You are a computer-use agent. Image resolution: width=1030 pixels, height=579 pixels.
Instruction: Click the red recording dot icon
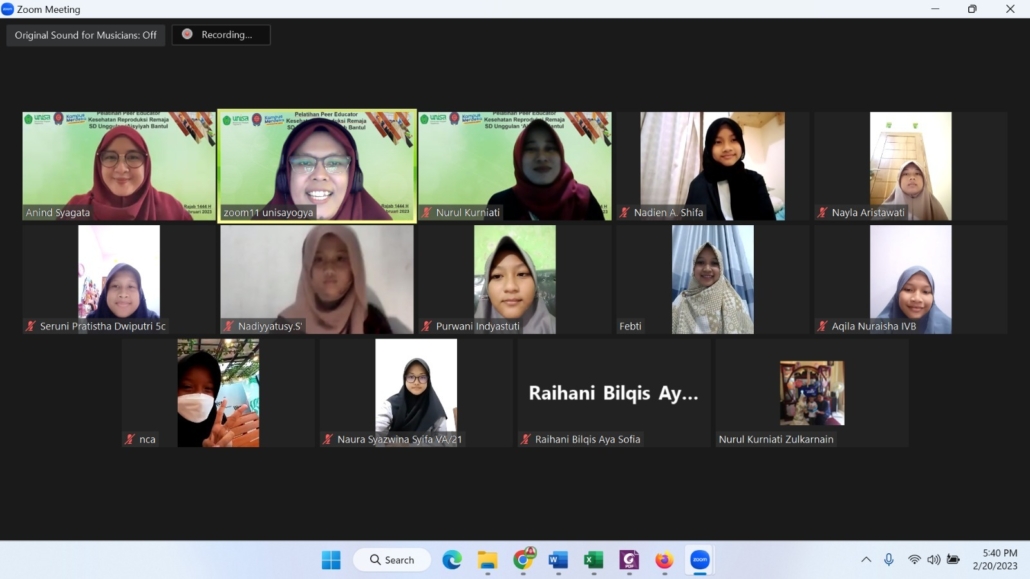(187, 34)
